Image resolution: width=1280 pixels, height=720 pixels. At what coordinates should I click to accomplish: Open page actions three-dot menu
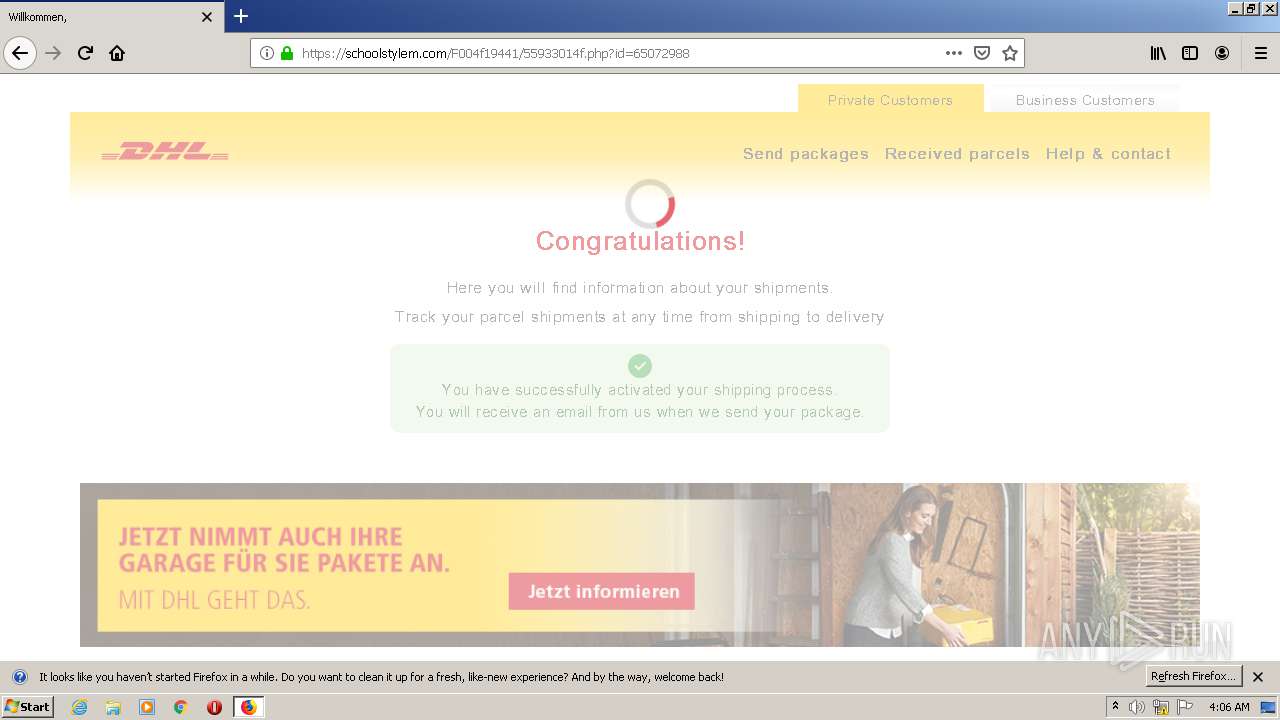(x=954, y=53)
